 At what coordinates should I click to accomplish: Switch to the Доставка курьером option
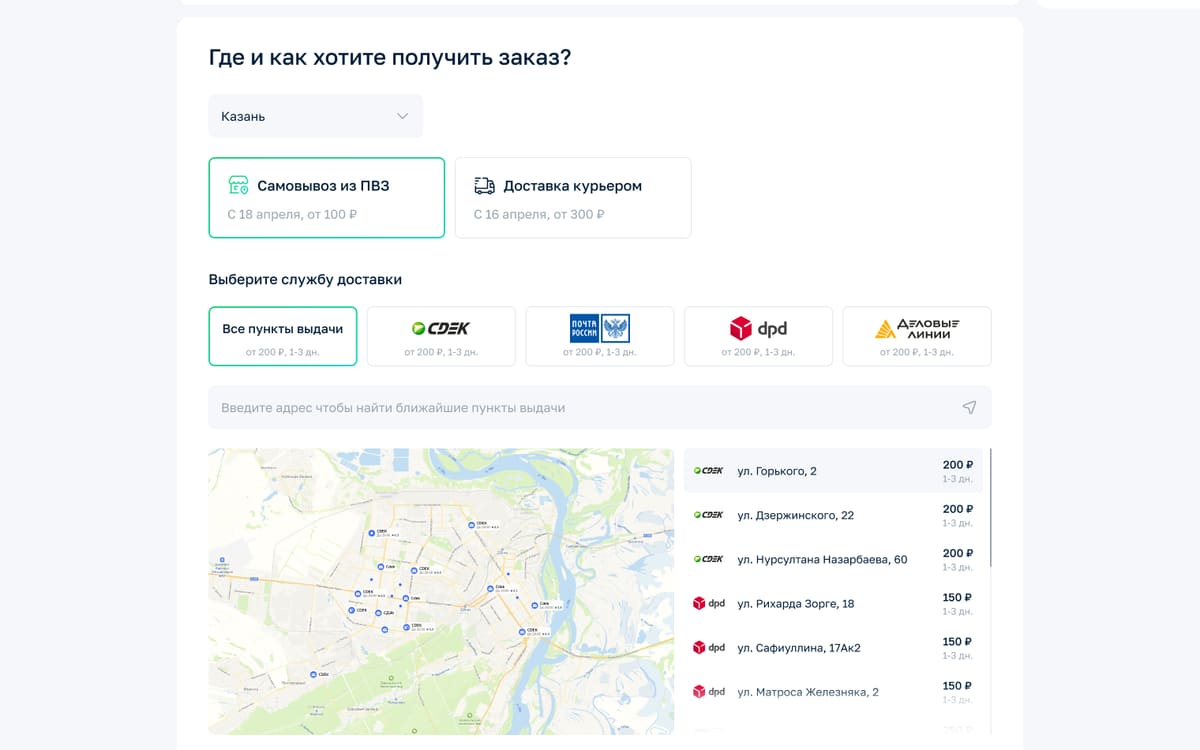tap(573, 198)
